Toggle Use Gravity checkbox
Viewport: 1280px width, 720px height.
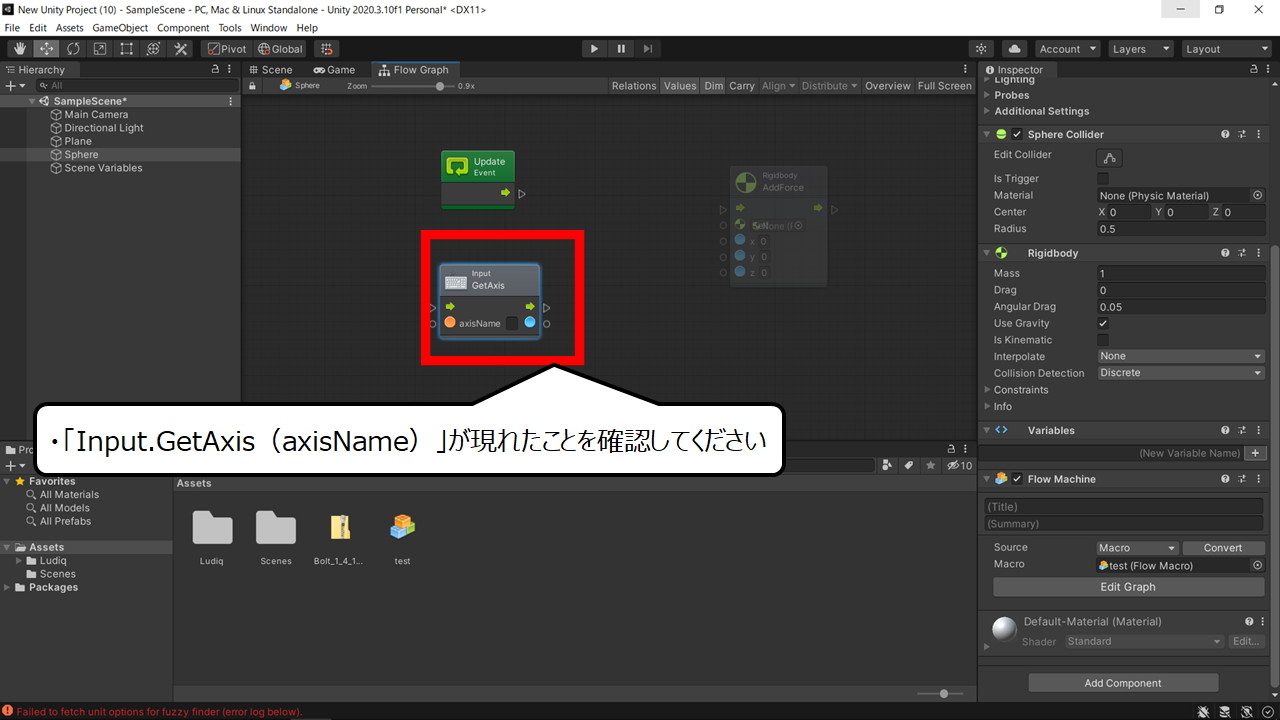[1103, 323]
